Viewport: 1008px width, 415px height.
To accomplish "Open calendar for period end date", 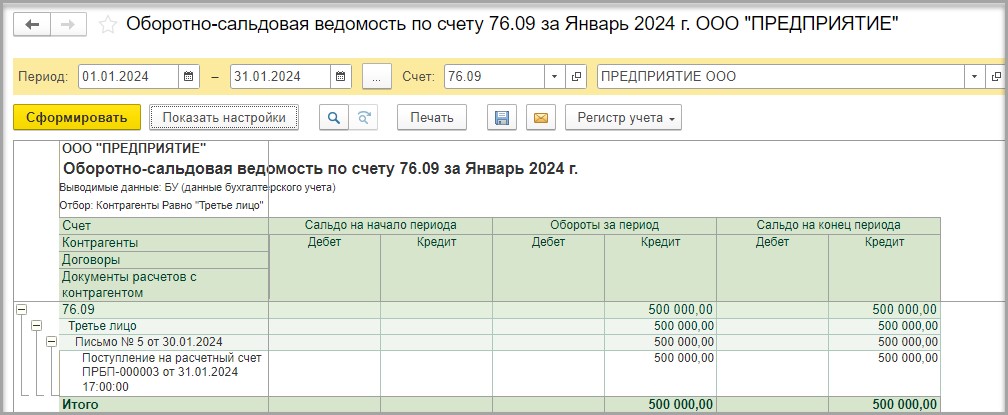I will [x=341, y=77].
